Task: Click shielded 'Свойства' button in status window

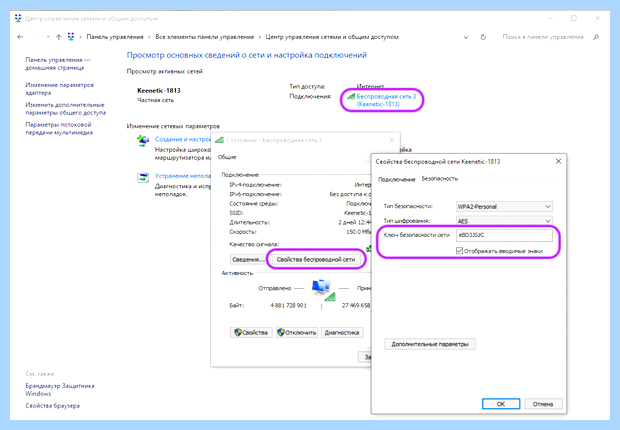Action: click(251, 333)
